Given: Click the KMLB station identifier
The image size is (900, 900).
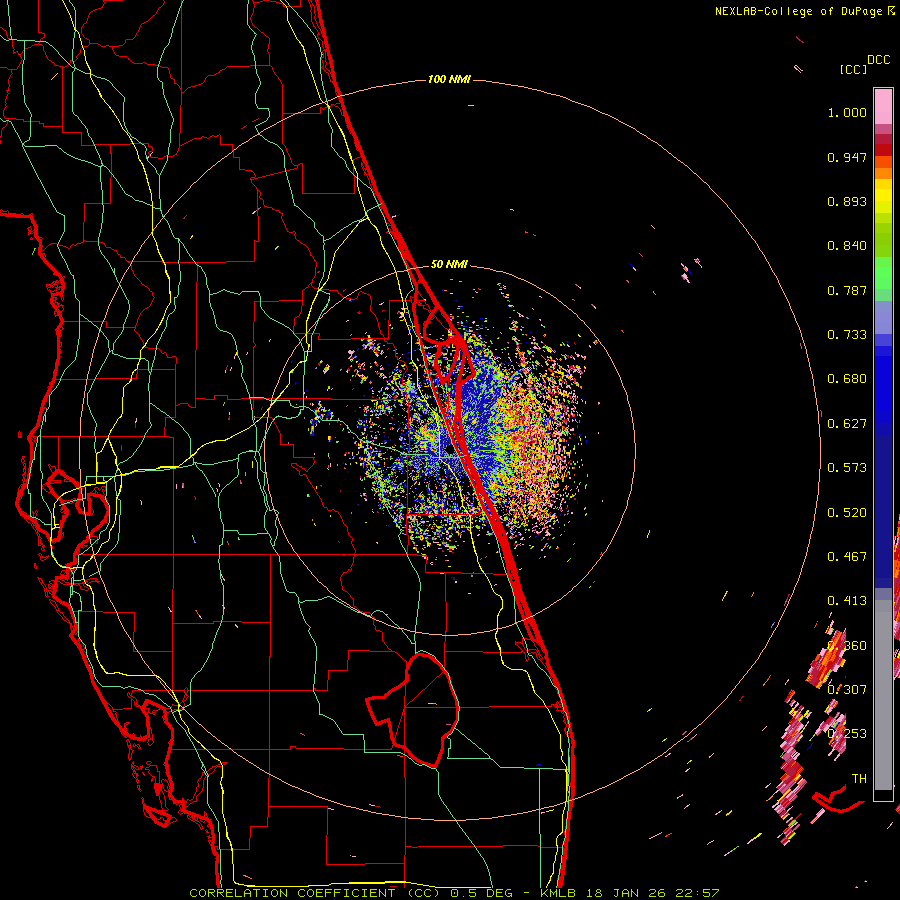Looking at the screenshot, I should (557, 893).
